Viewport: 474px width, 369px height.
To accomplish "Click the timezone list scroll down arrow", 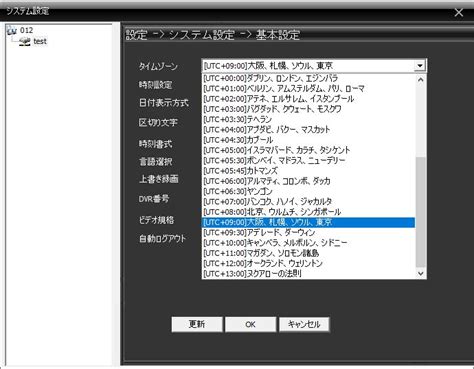I will pos(421,273).
